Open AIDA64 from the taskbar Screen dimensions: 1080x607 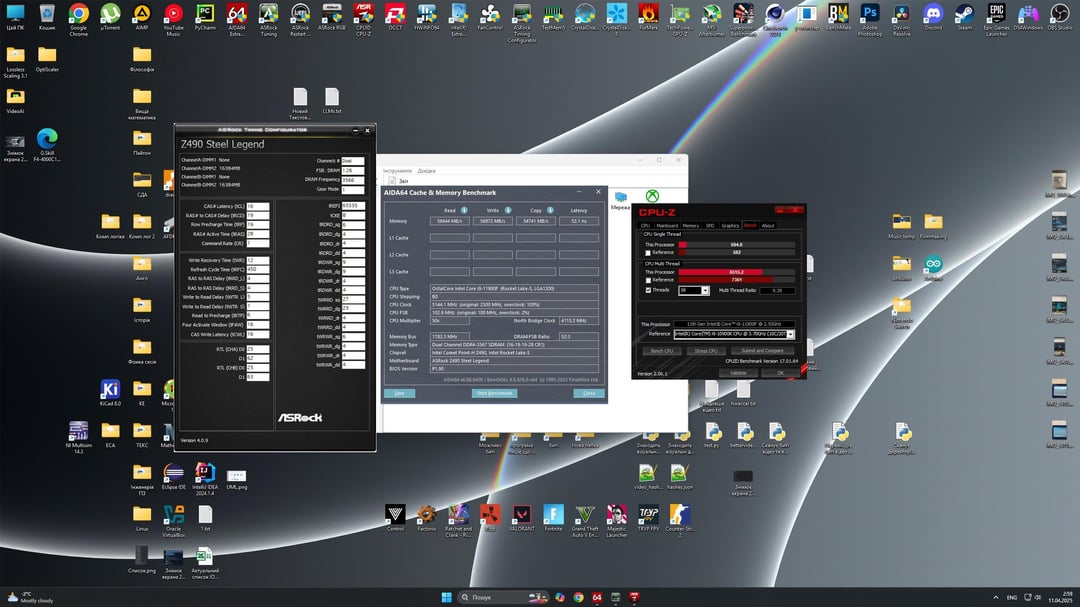tap(597, 597)
